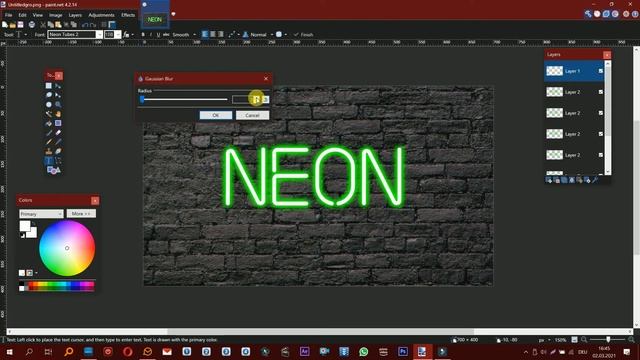Set text alignment to left

click(x=205, y=35)
